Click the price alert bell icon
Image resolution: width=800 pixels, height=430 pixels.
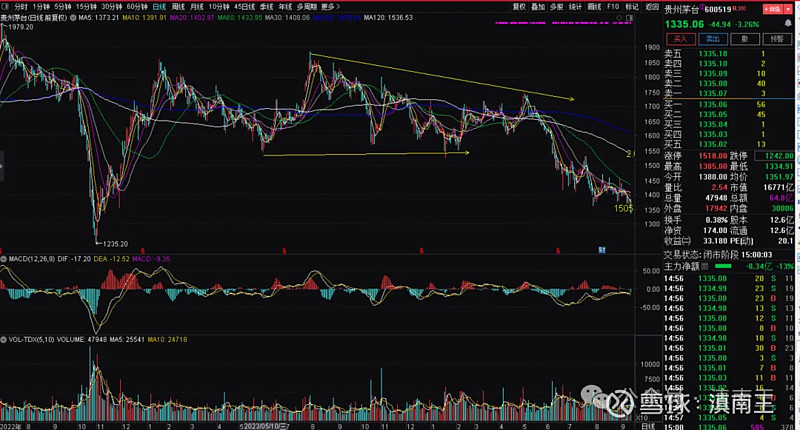pos(788,23)
